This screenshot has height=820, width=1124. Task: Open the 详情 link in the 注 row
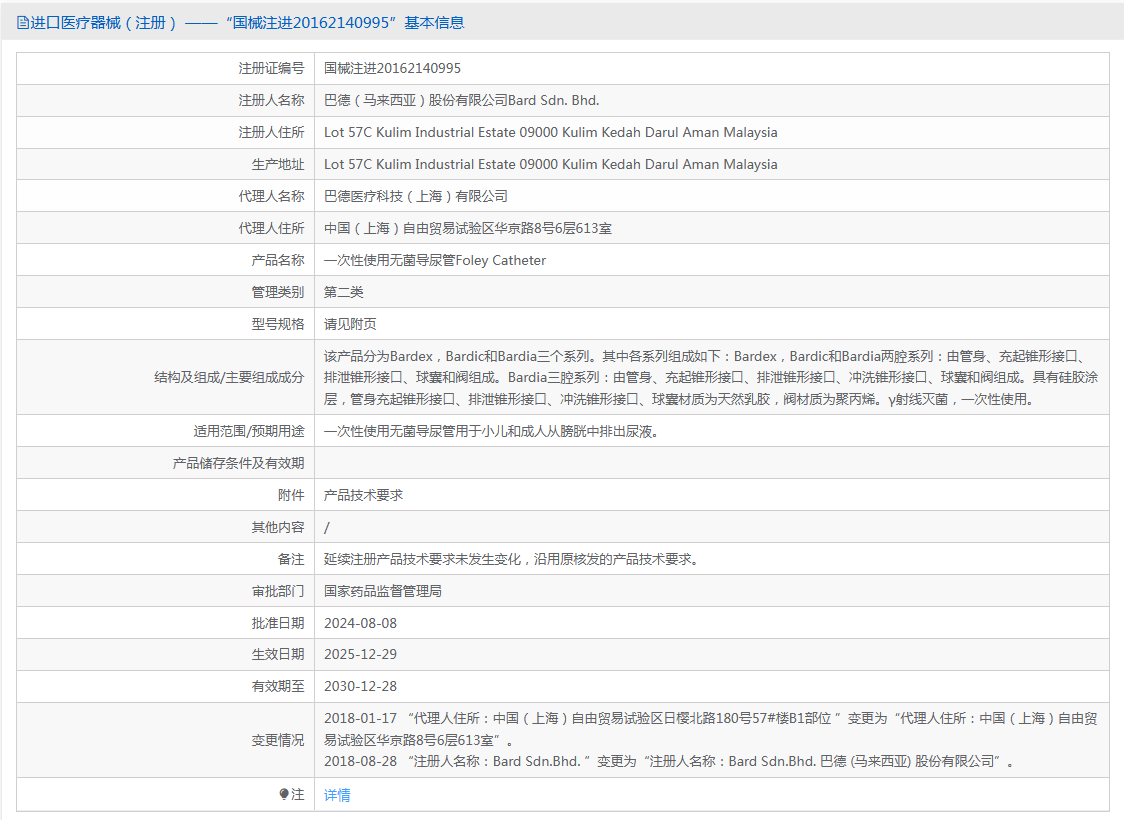[x=337, y=795]
